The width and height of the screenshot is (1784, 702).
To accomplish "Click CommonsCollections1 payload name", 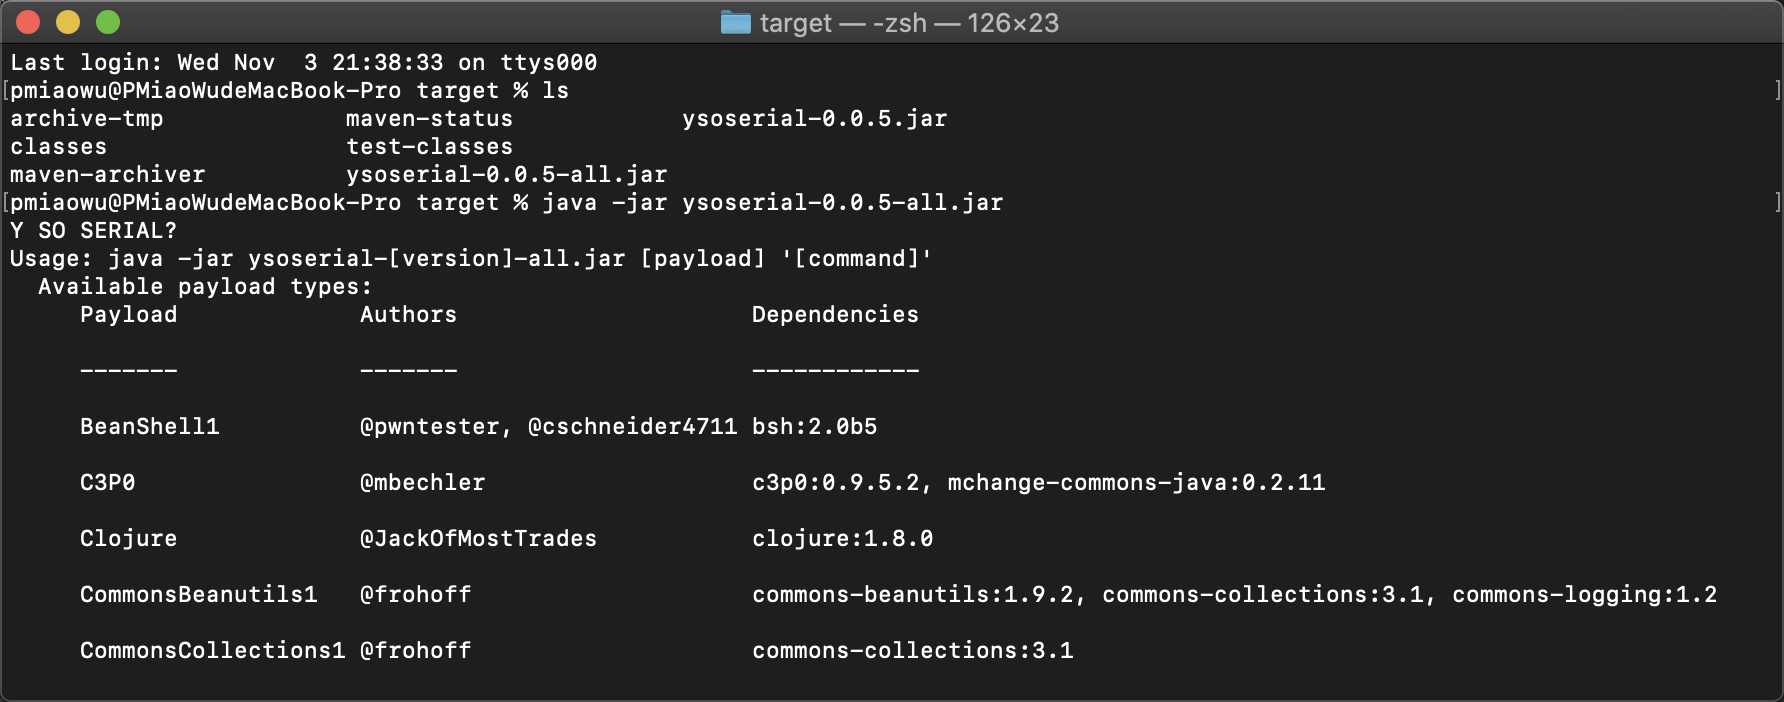I will (x=212, y=651).
